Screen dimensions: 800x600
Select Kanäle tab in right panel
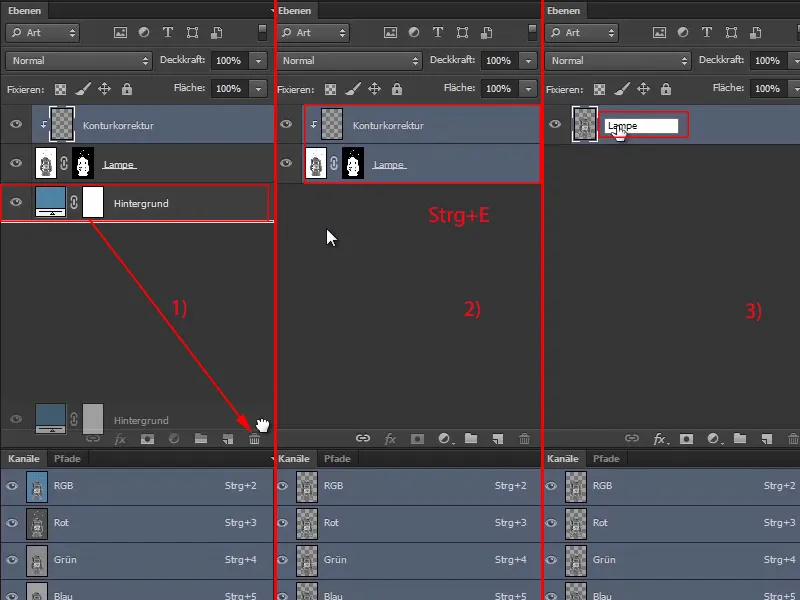click(563, 458)
